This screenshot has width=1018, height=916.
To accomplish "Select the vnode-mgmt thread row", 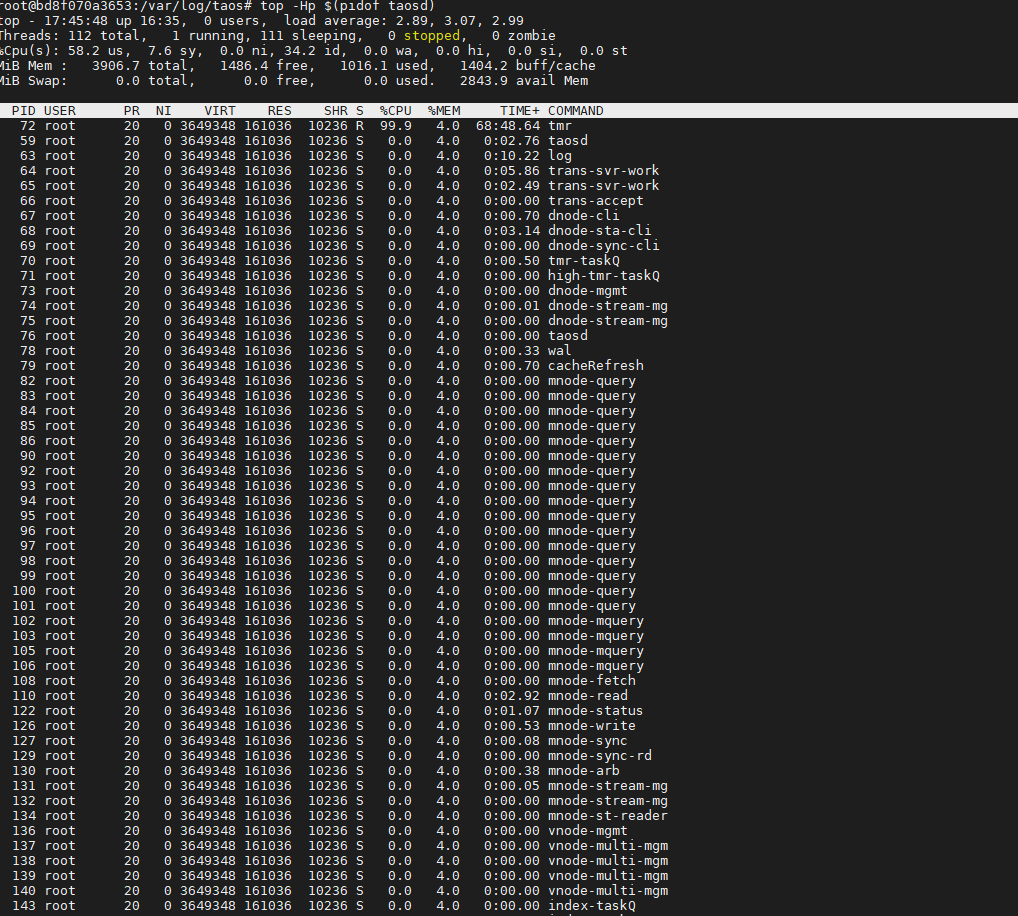I will 300,831.
